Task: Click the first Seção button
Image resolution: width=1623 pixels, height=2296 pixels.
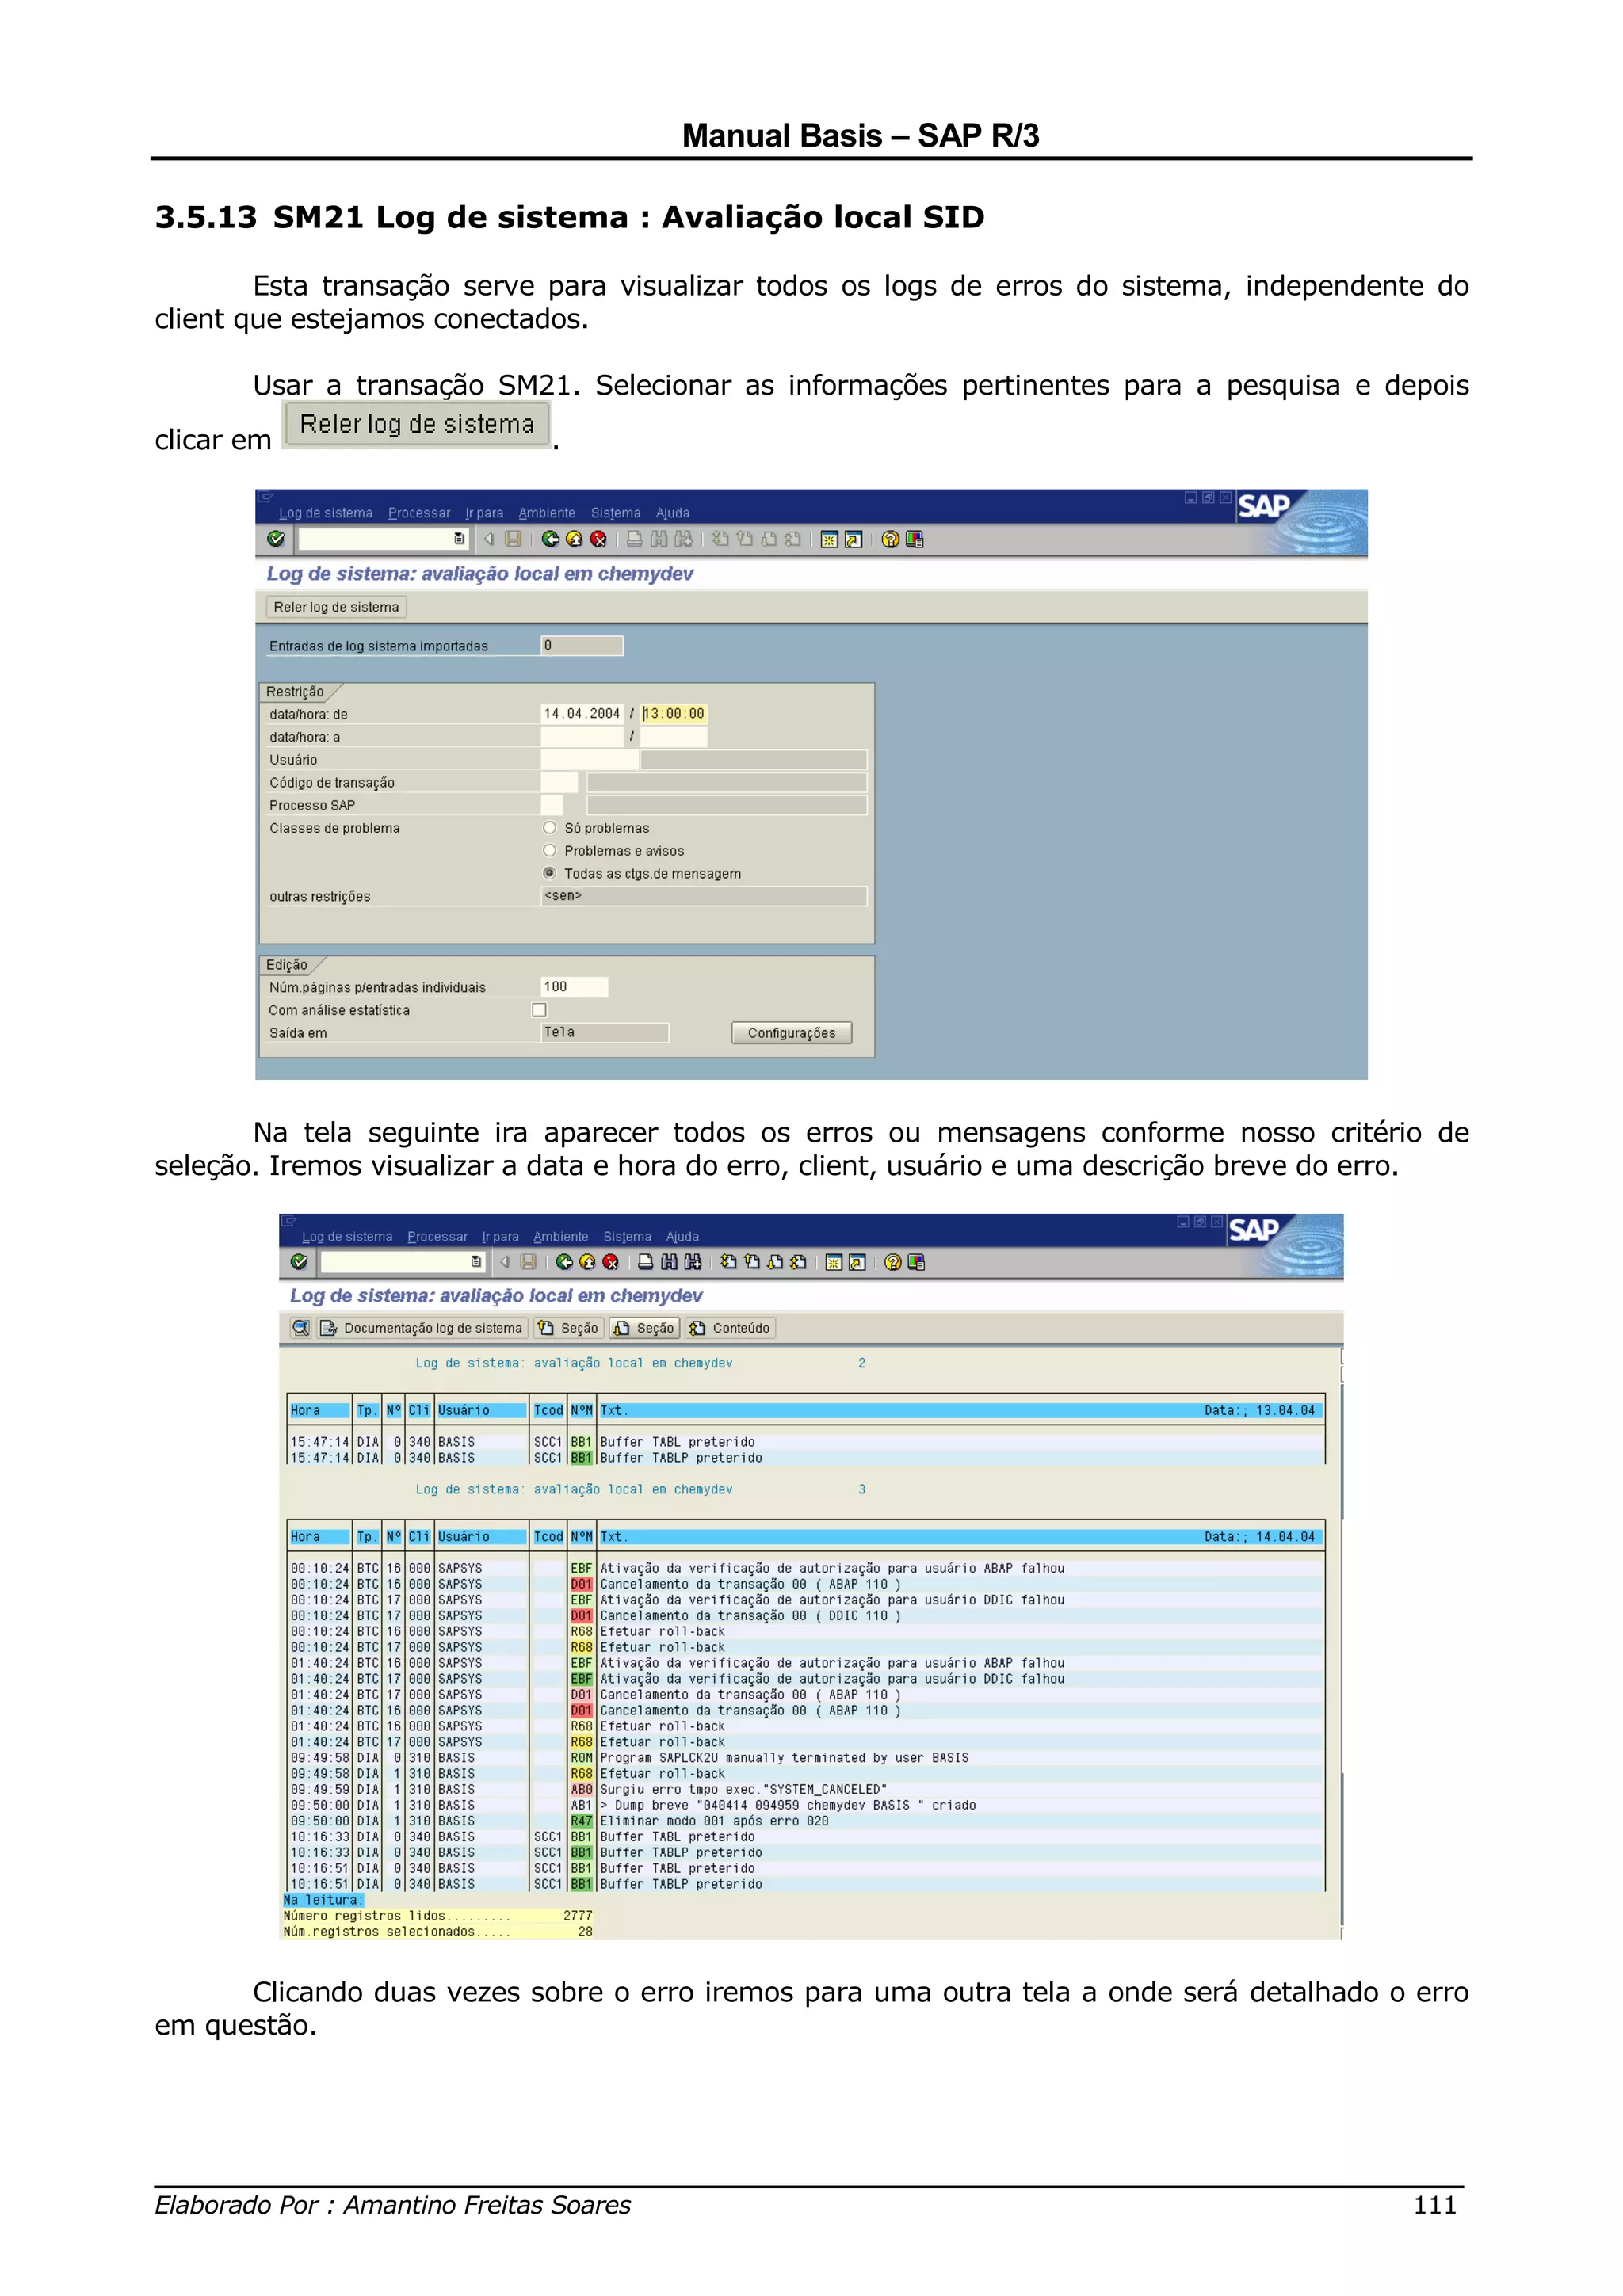Action: point(568,1328)
